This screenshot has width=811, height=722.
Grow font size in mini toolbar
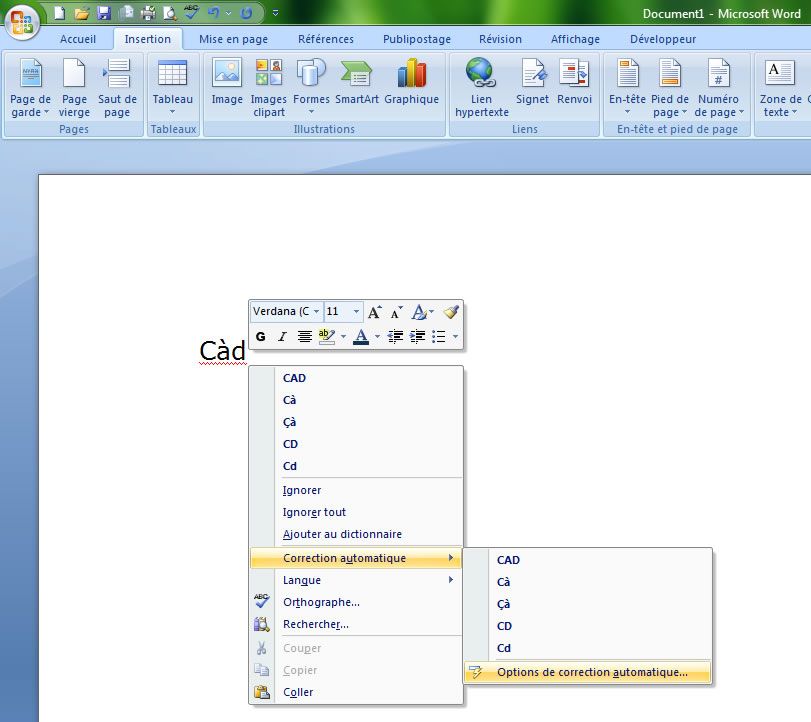(x=374, y=312)
